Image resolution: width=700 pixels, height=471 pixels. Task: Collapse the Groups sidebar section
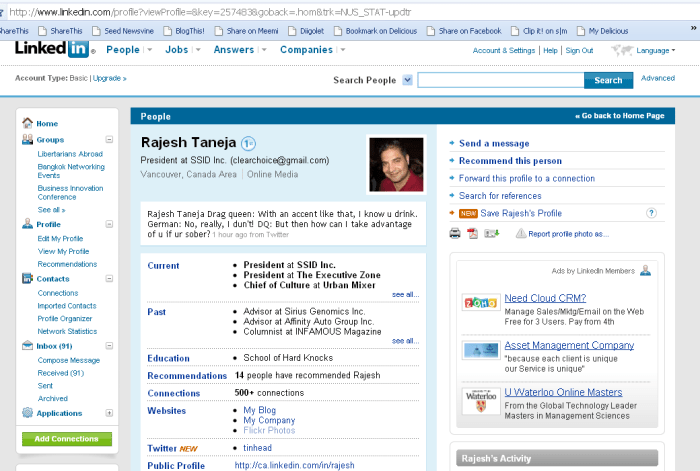click(x=109, y=140)
